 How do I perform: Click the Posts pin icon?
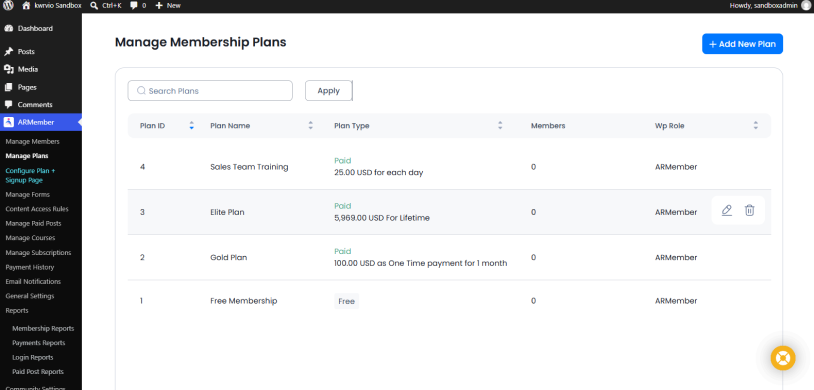pos(8,51)
